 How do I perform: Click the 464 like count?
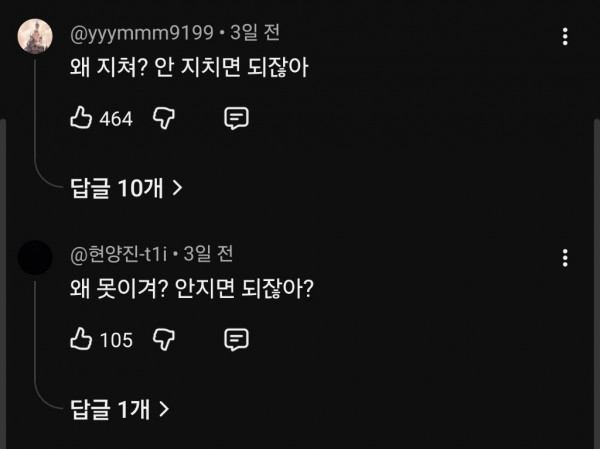pyautogui.click(x=116, y=120)
